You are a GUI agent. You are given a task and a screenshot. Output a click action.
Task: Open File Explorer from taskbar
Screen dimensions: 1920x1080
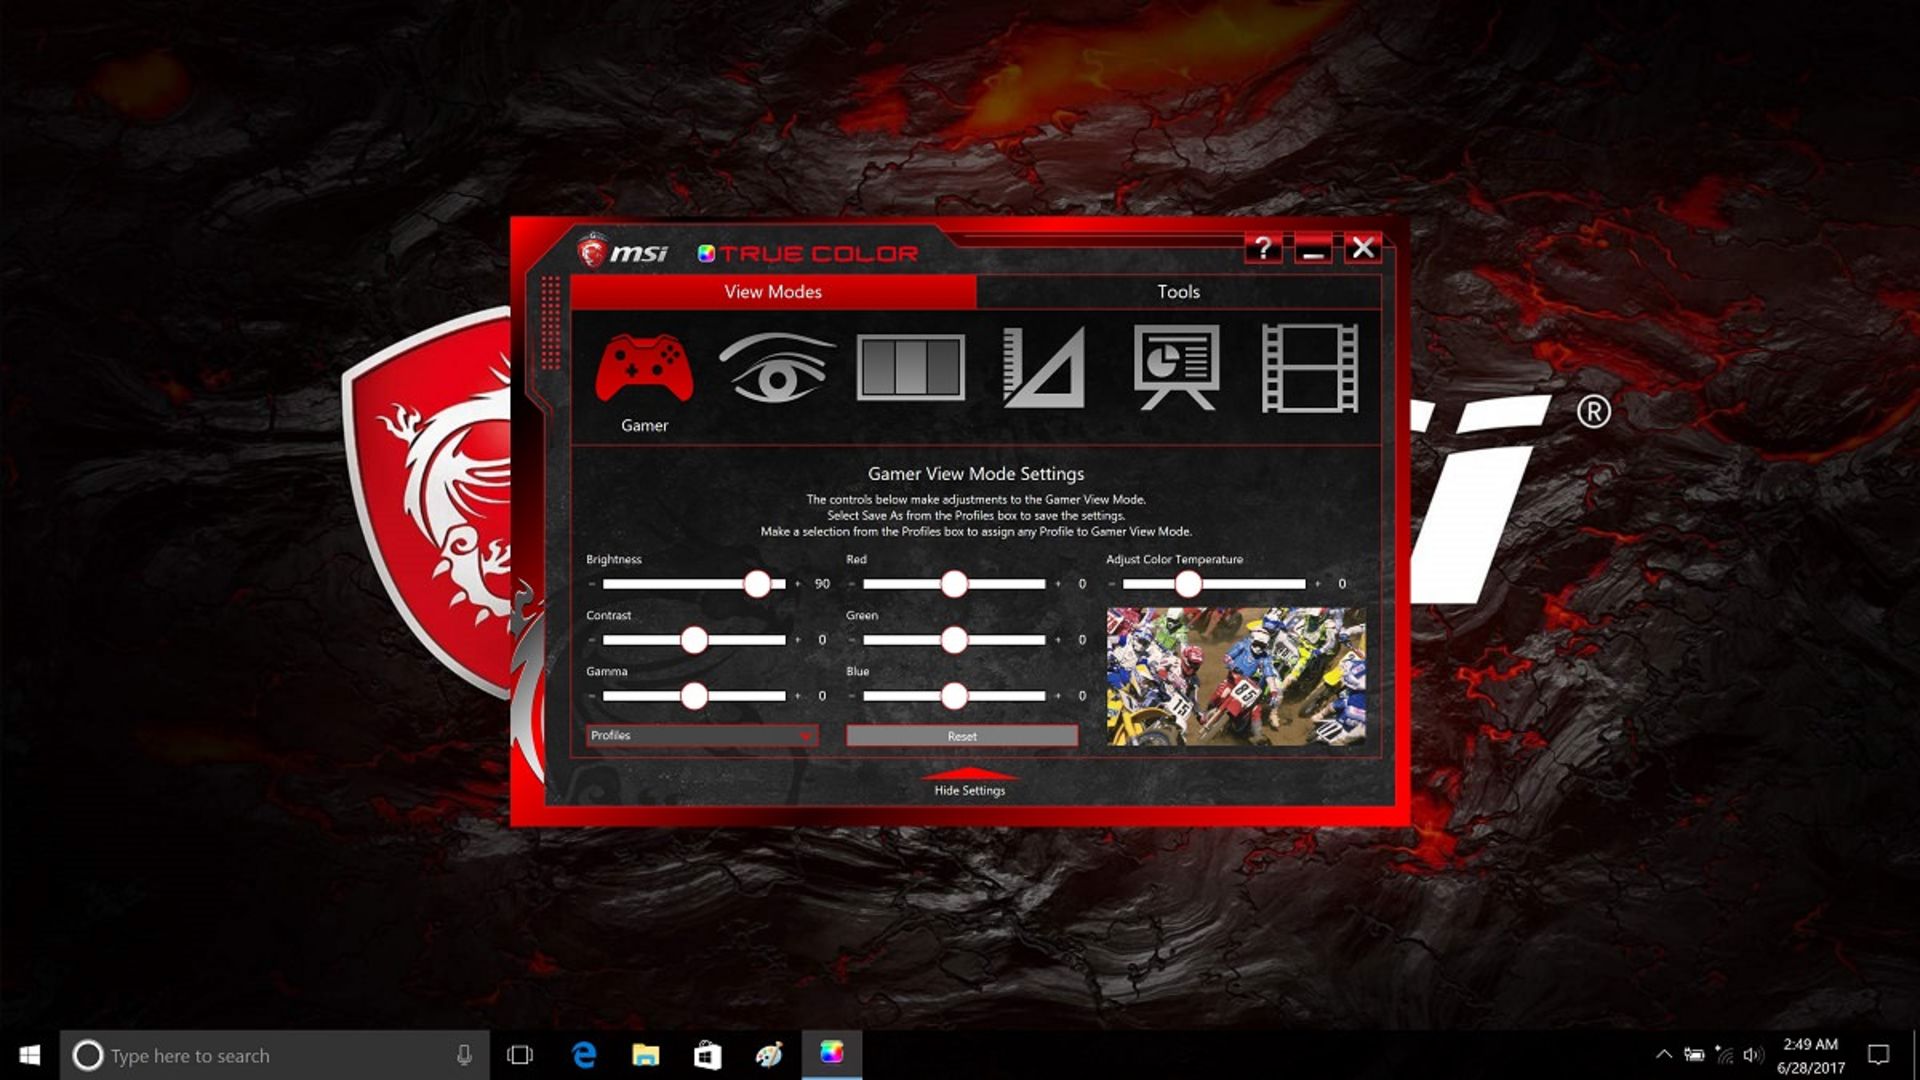click(646, 1055)
